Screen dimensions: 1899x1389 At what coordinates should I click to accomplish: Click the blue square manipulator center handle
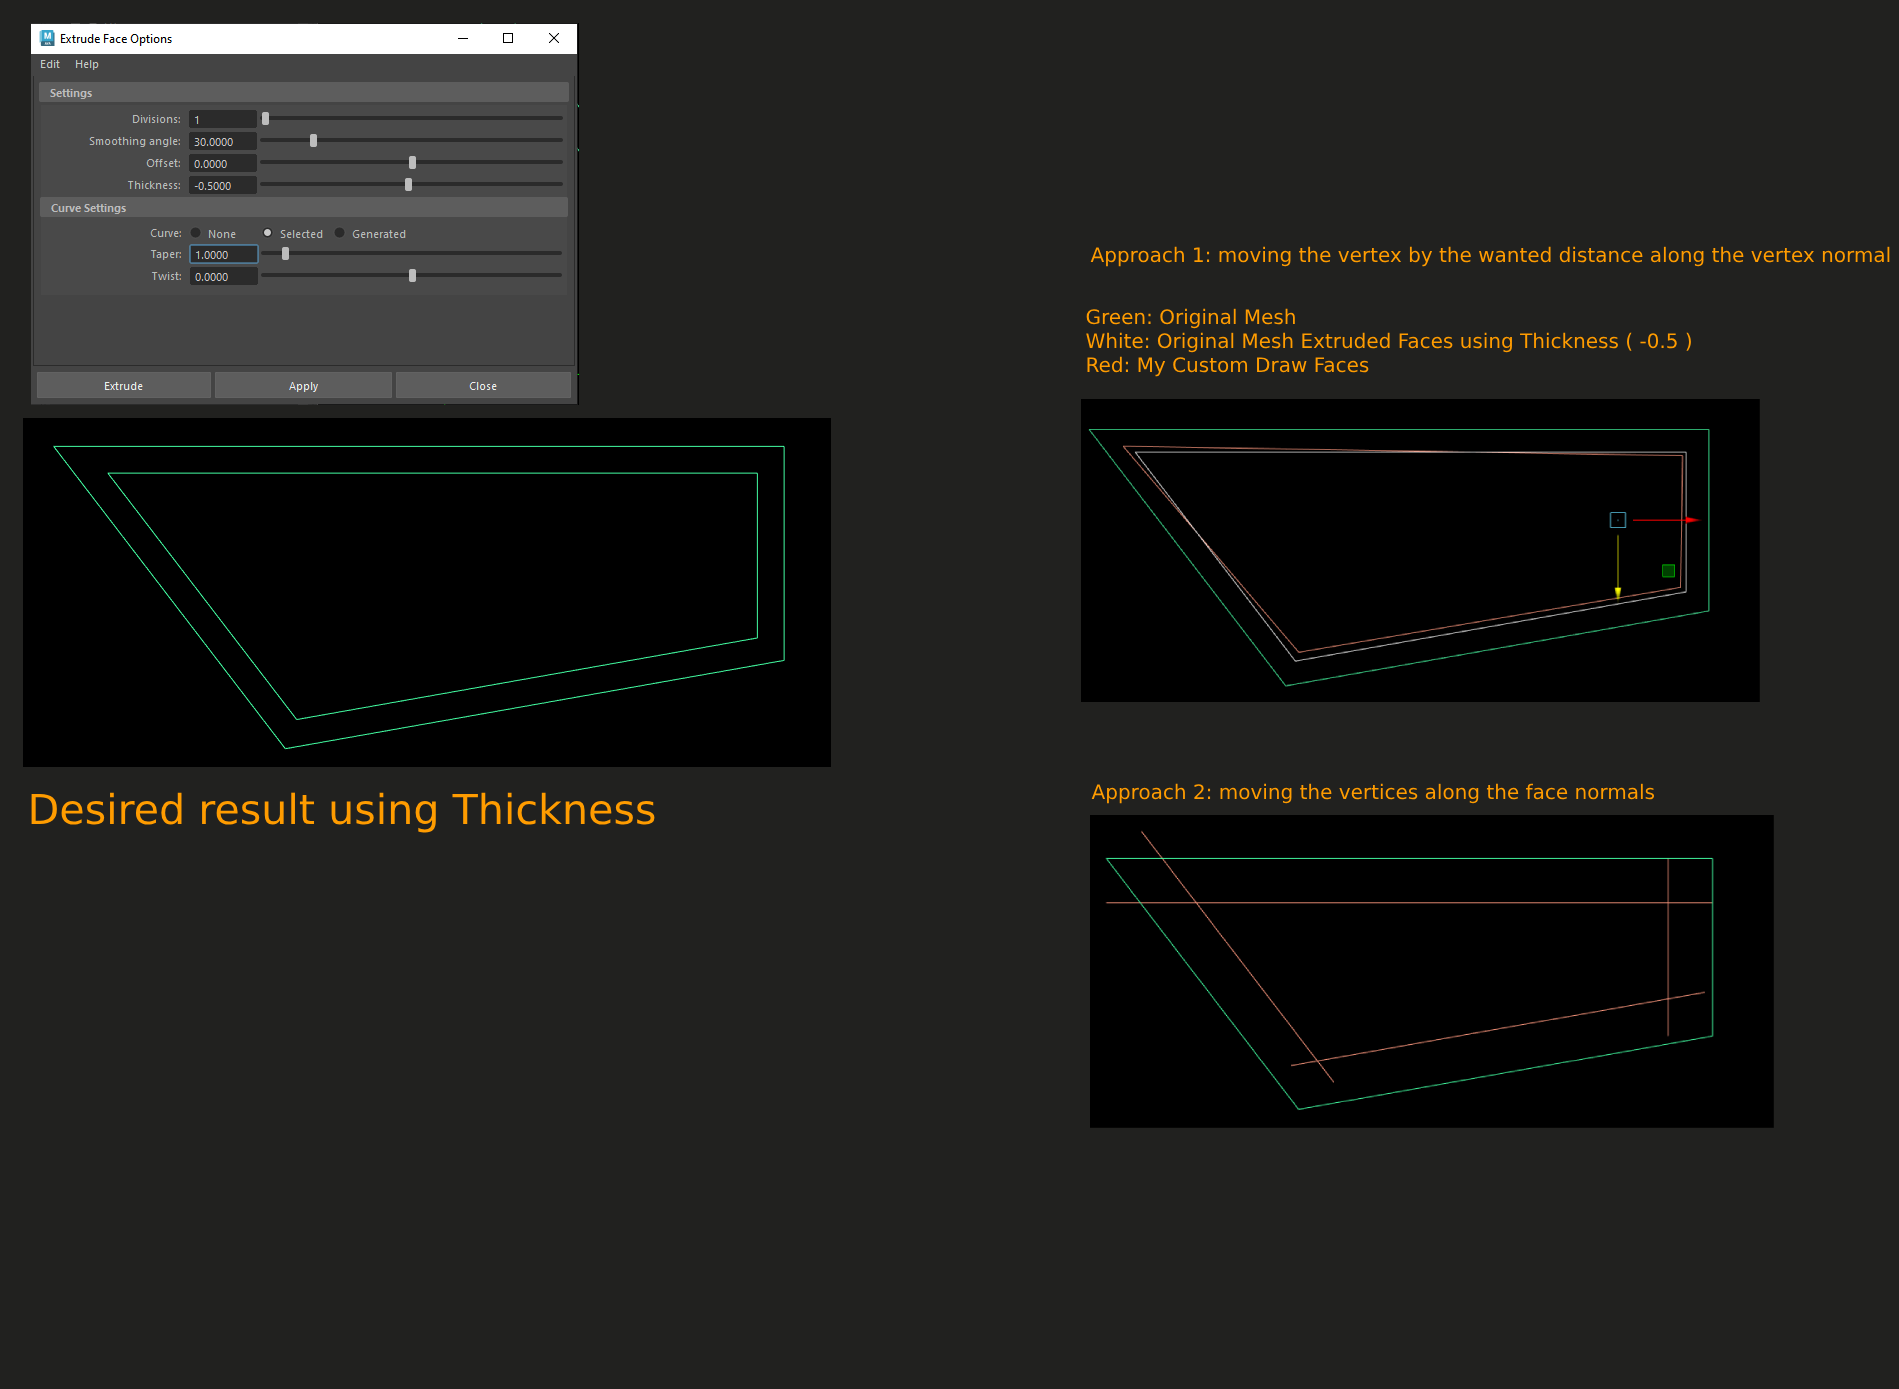click(1618, 520)
